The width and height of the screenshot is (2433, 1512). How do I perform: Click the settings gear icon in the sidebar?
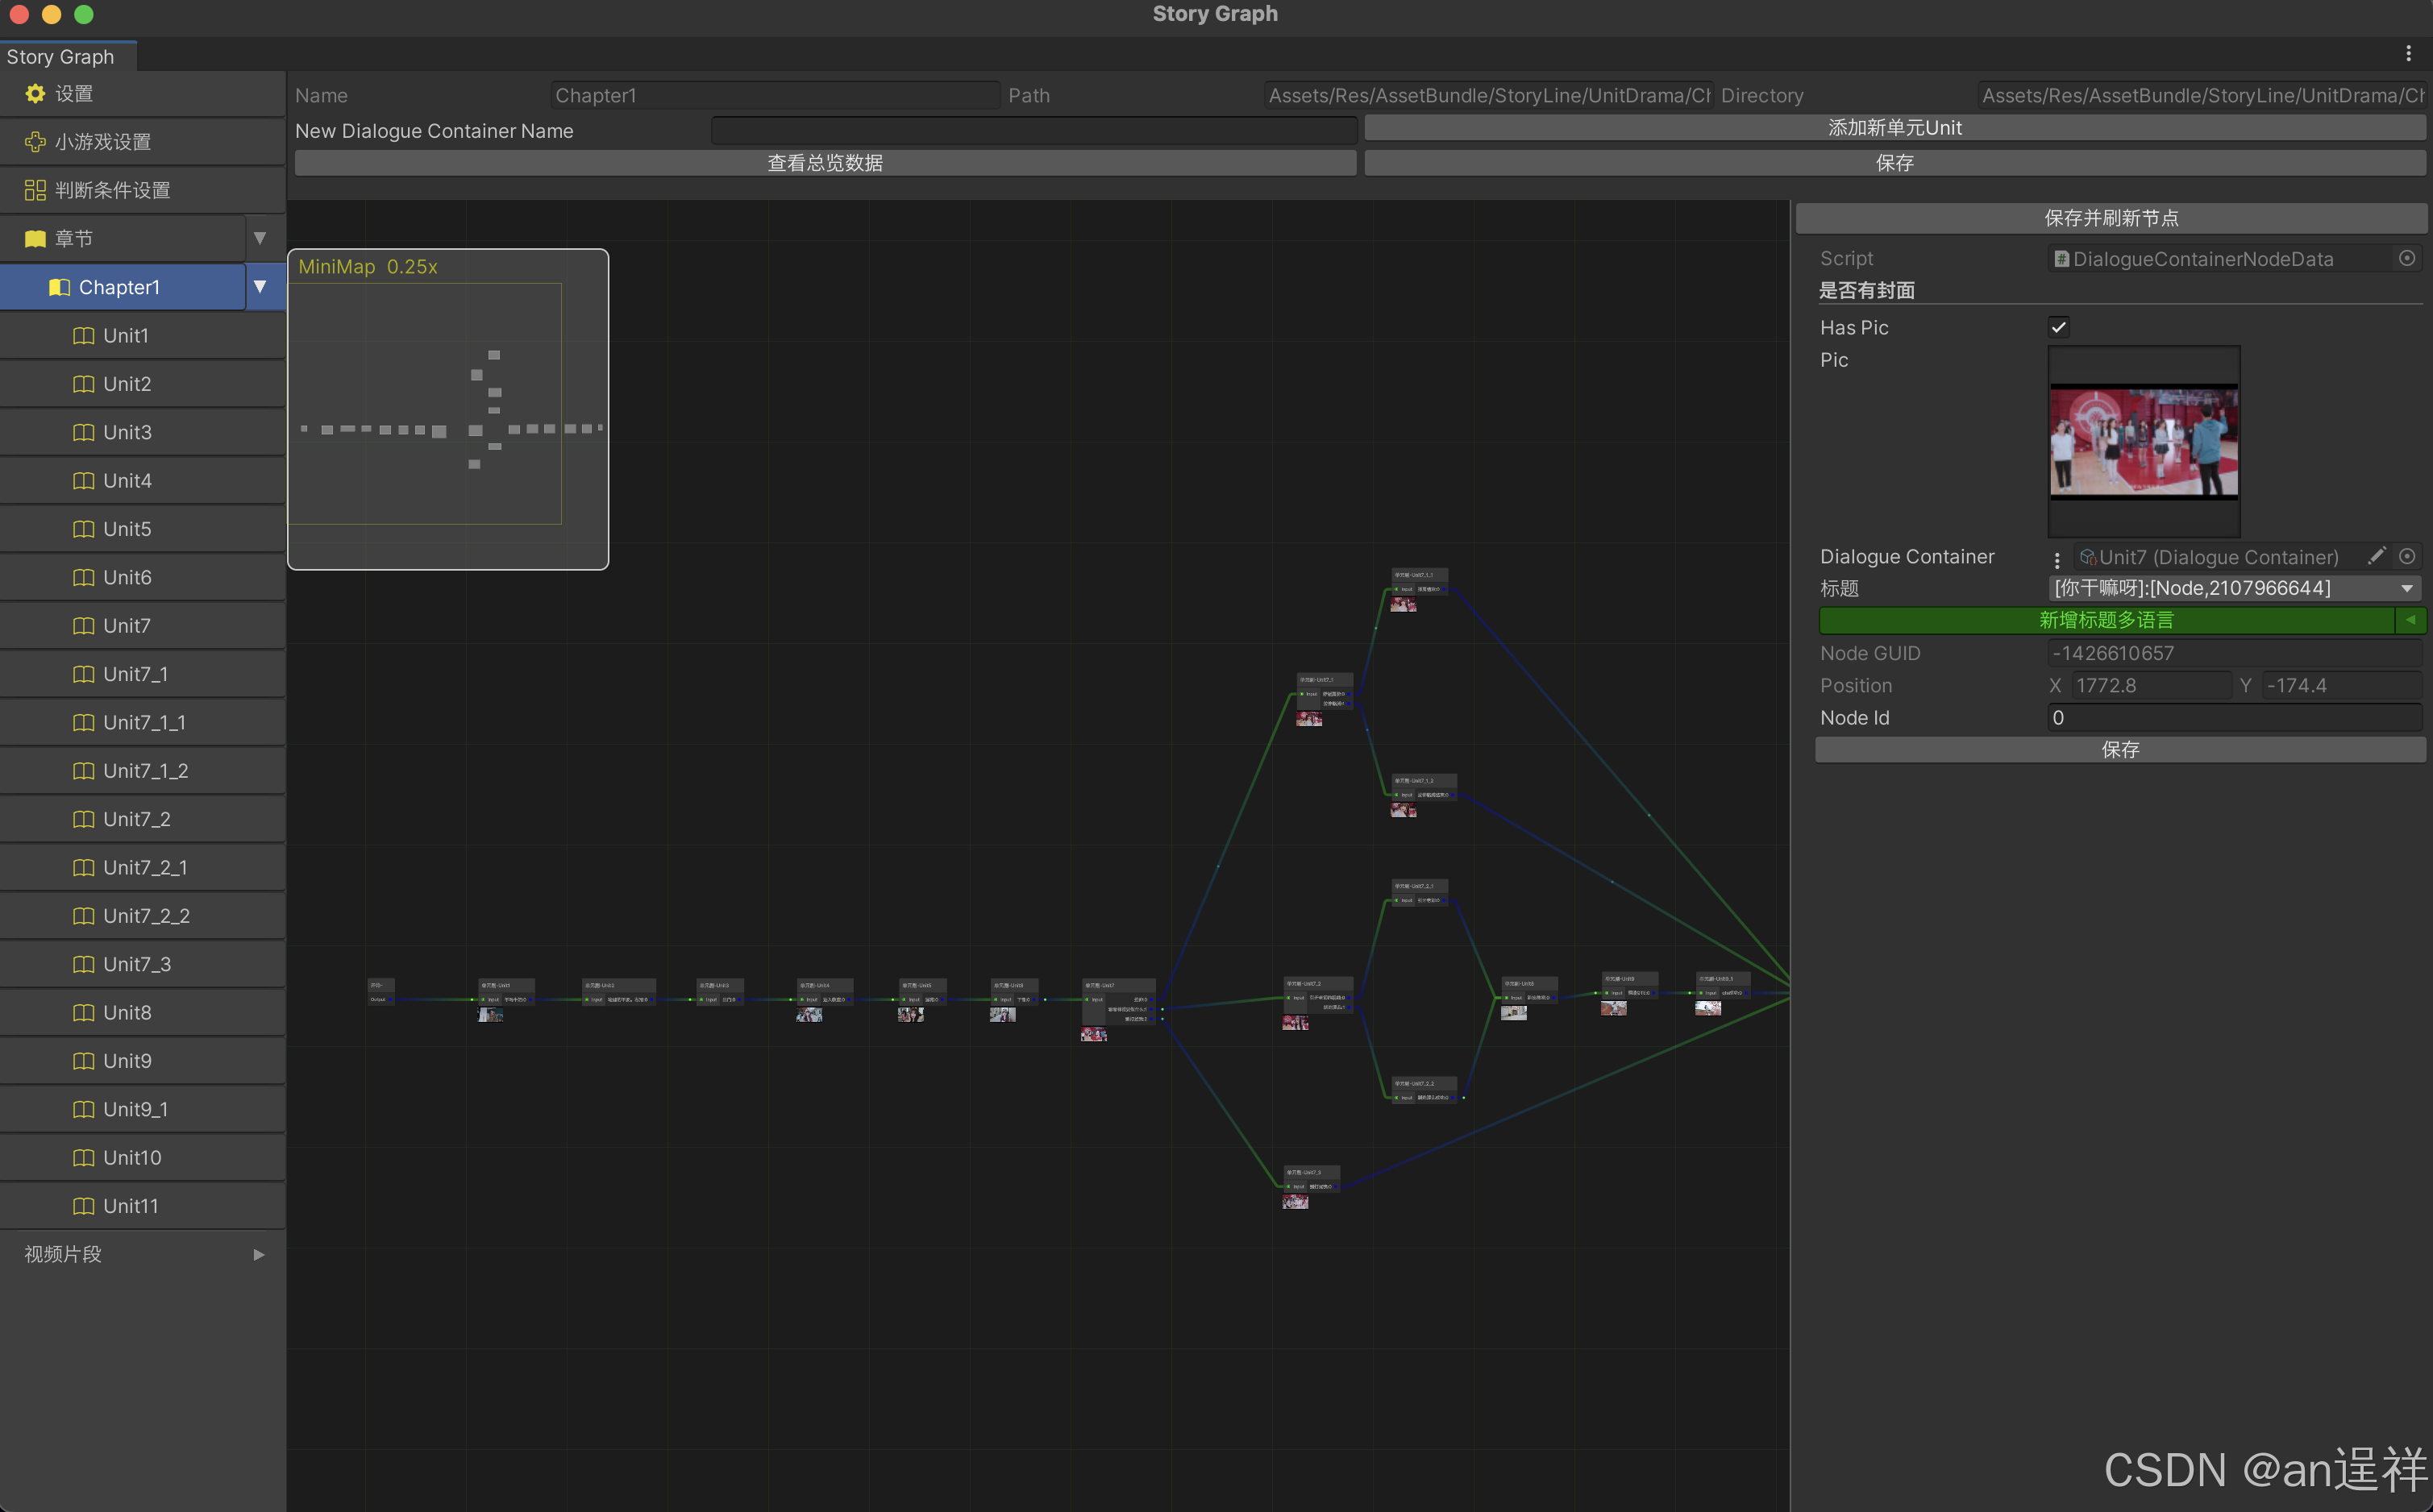tap(35, 93)
